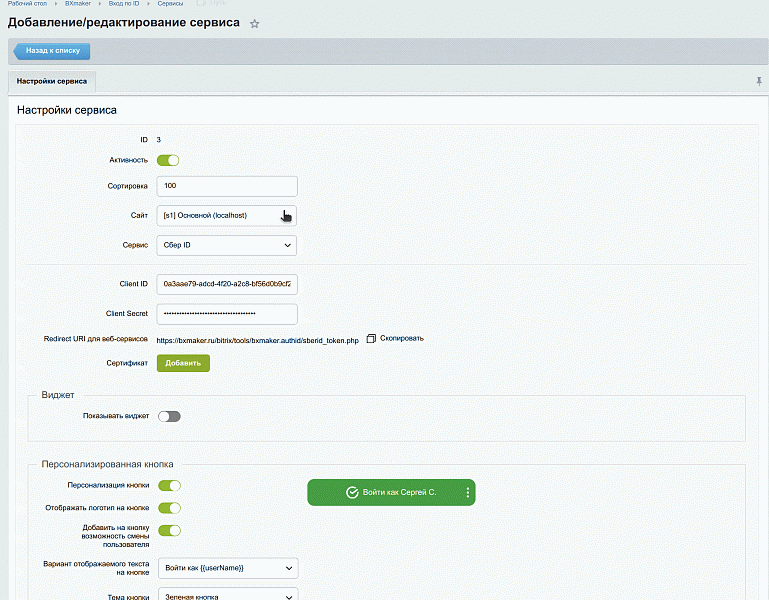
Task: Click the checkmark logo on Sber button
Action: (x=351, y=492)
